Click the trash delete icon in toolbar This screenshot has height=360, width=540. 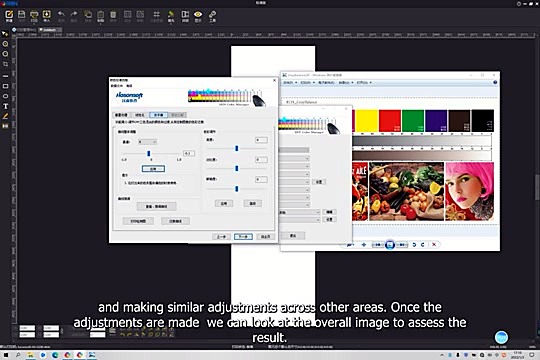point(113,14)
